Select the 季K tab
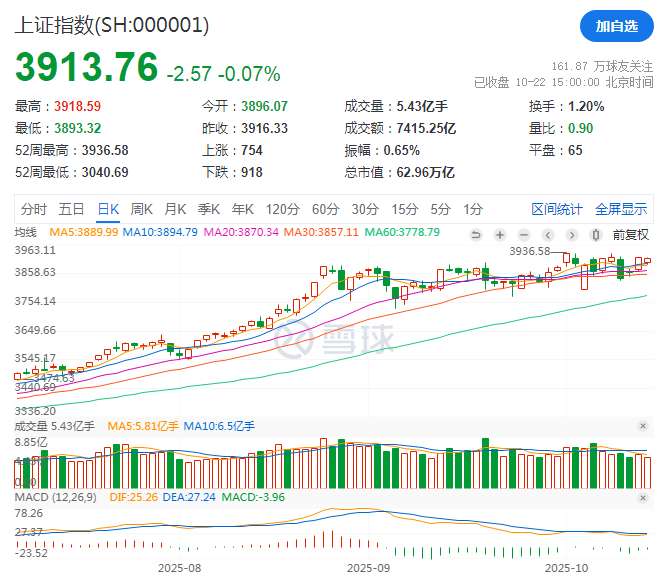This screenshot has width=665, height=579. click(x=209, y=209)
